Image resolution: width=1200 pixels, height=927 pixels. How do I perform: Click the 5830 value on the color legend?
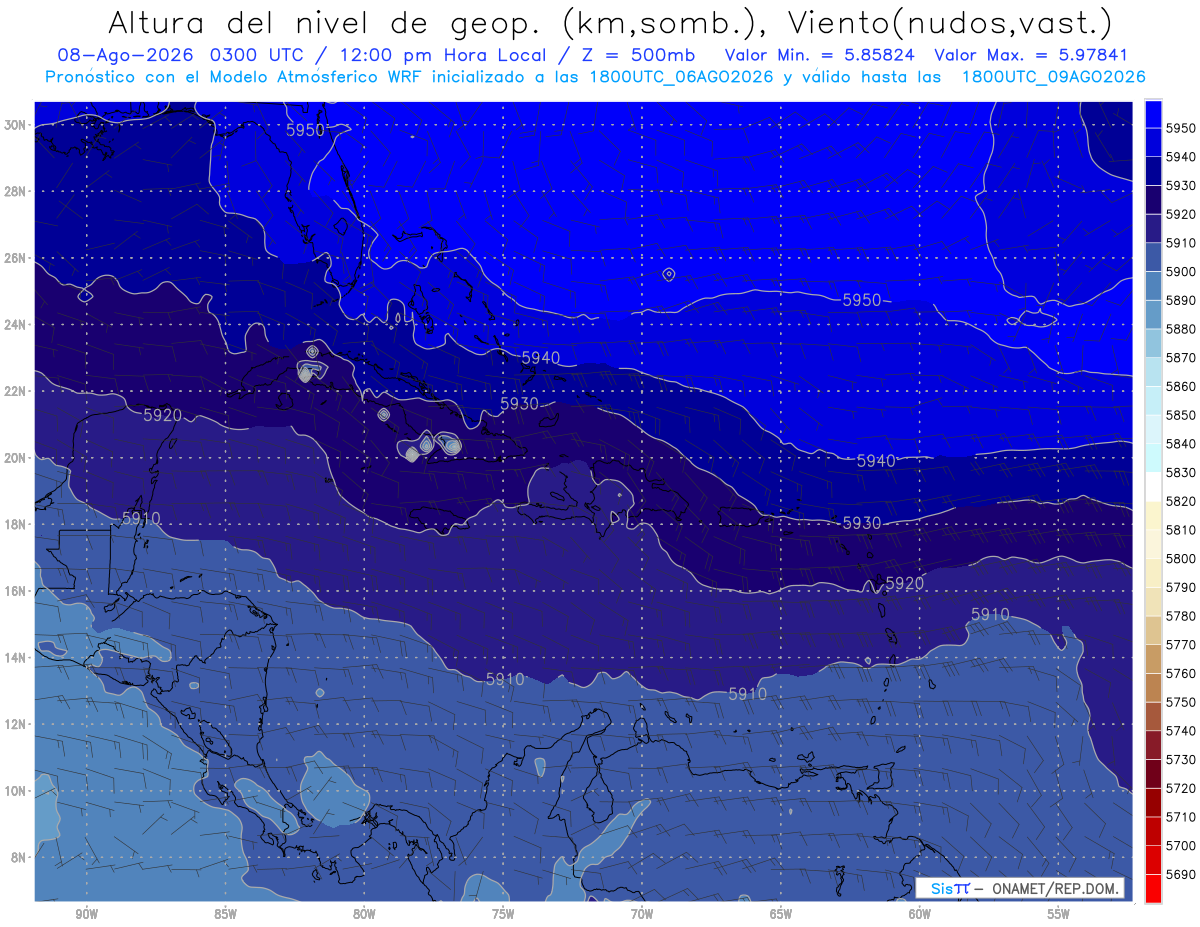tap(1181, 472)
